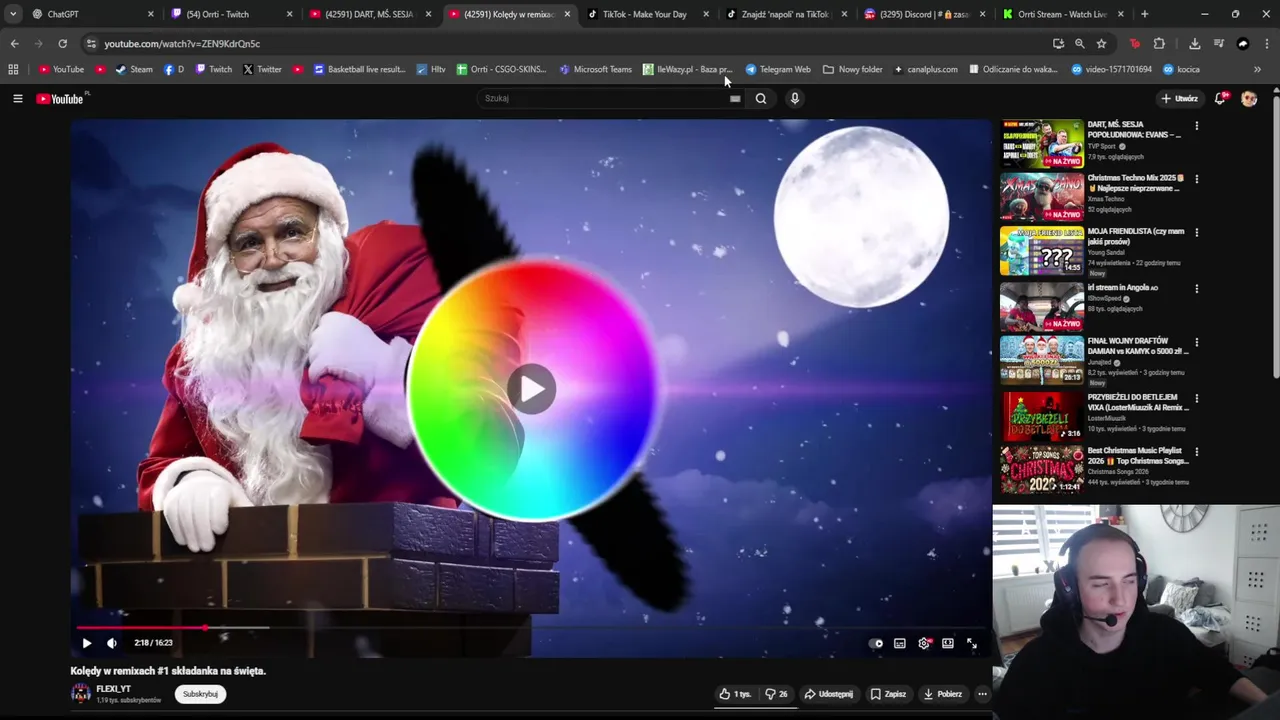This screenshot has height=720, width=1280.
Task: Open the more actions ellipsis under video
Action: pyautogui.click(x=982, y=694)
